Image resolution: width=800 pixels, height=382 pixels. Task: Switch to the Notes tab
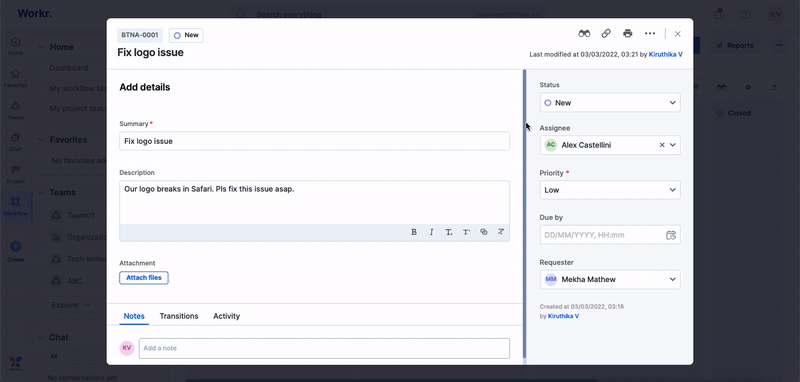pos(134,316)
